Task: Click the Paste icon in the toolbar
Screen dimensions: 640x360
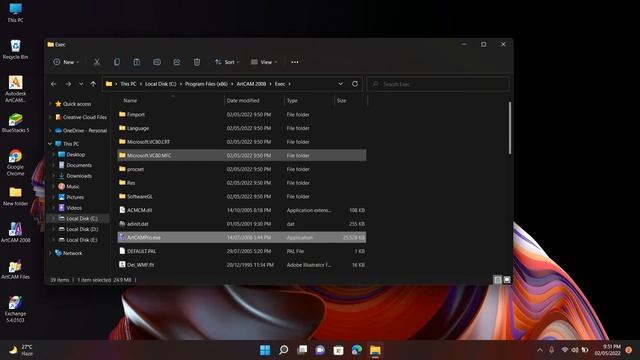Action: pyautogui.click(x=137, y=62)
